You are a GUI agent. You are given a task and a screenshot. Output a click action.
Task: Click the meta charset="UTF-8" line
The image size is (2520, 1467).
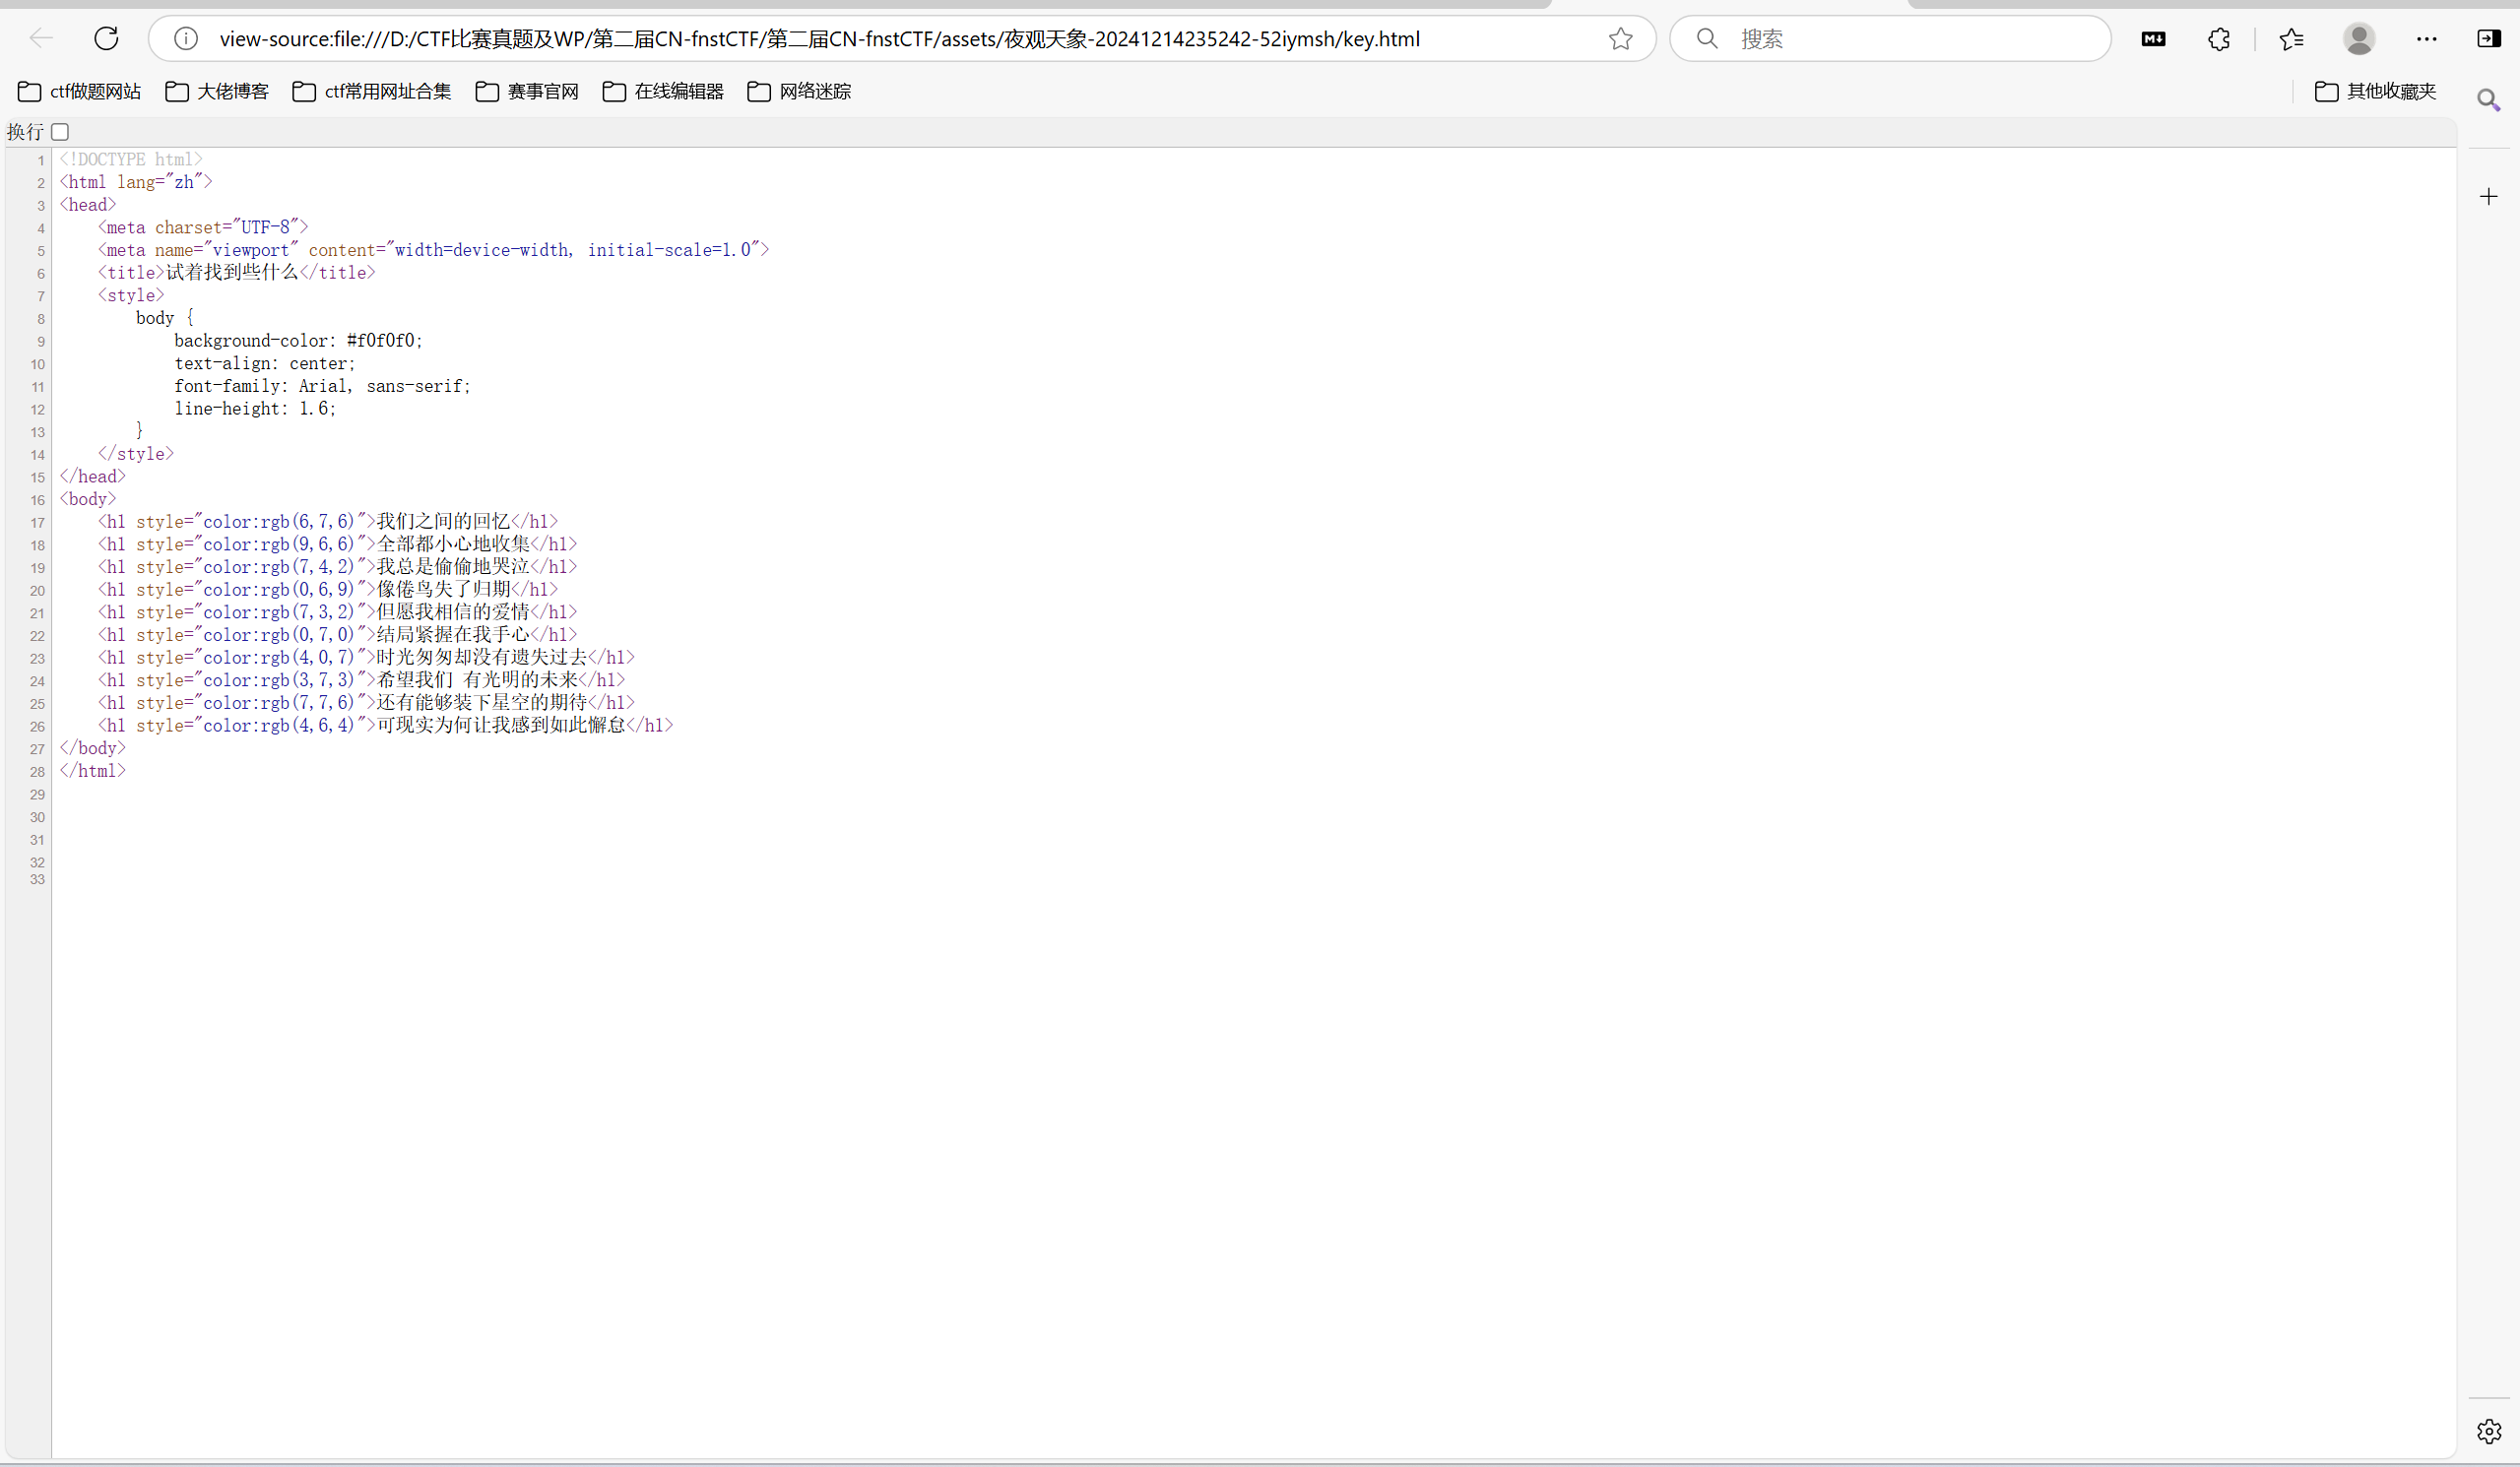click(x=203, y=228)
